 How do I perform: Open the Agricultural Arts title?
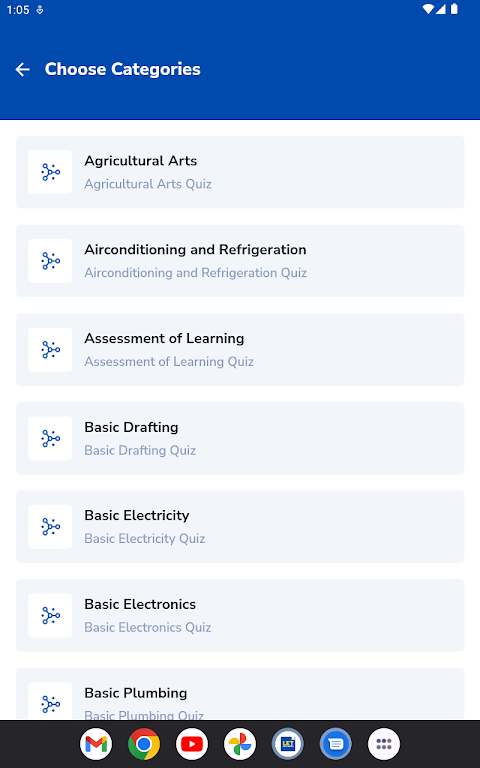click(x=141, y=161)
